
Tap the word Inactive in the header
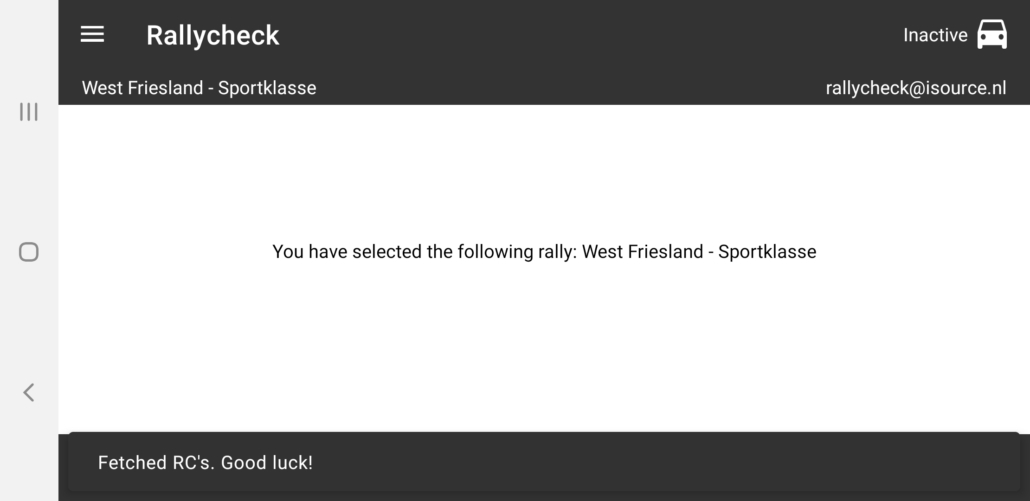click(935, 35)
